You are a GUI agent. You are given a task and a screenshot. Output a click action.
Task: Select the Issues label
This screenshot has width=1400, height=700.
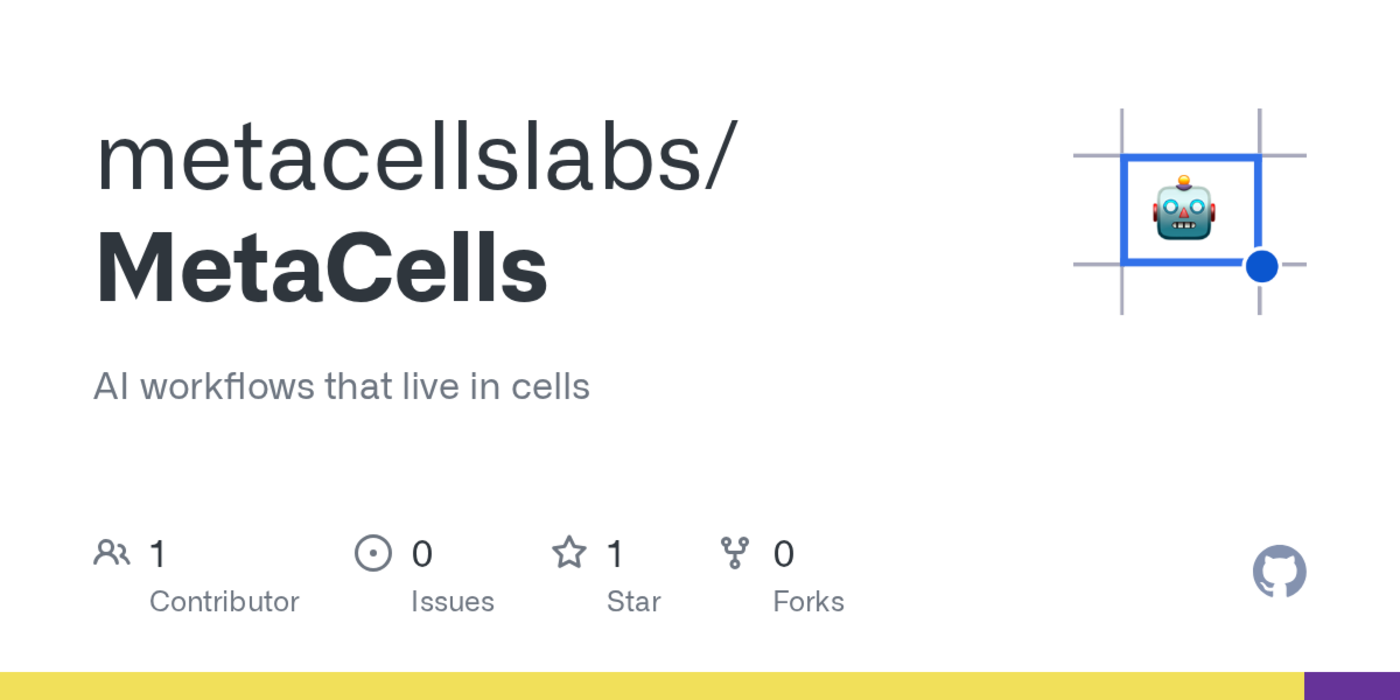(452, 602)
